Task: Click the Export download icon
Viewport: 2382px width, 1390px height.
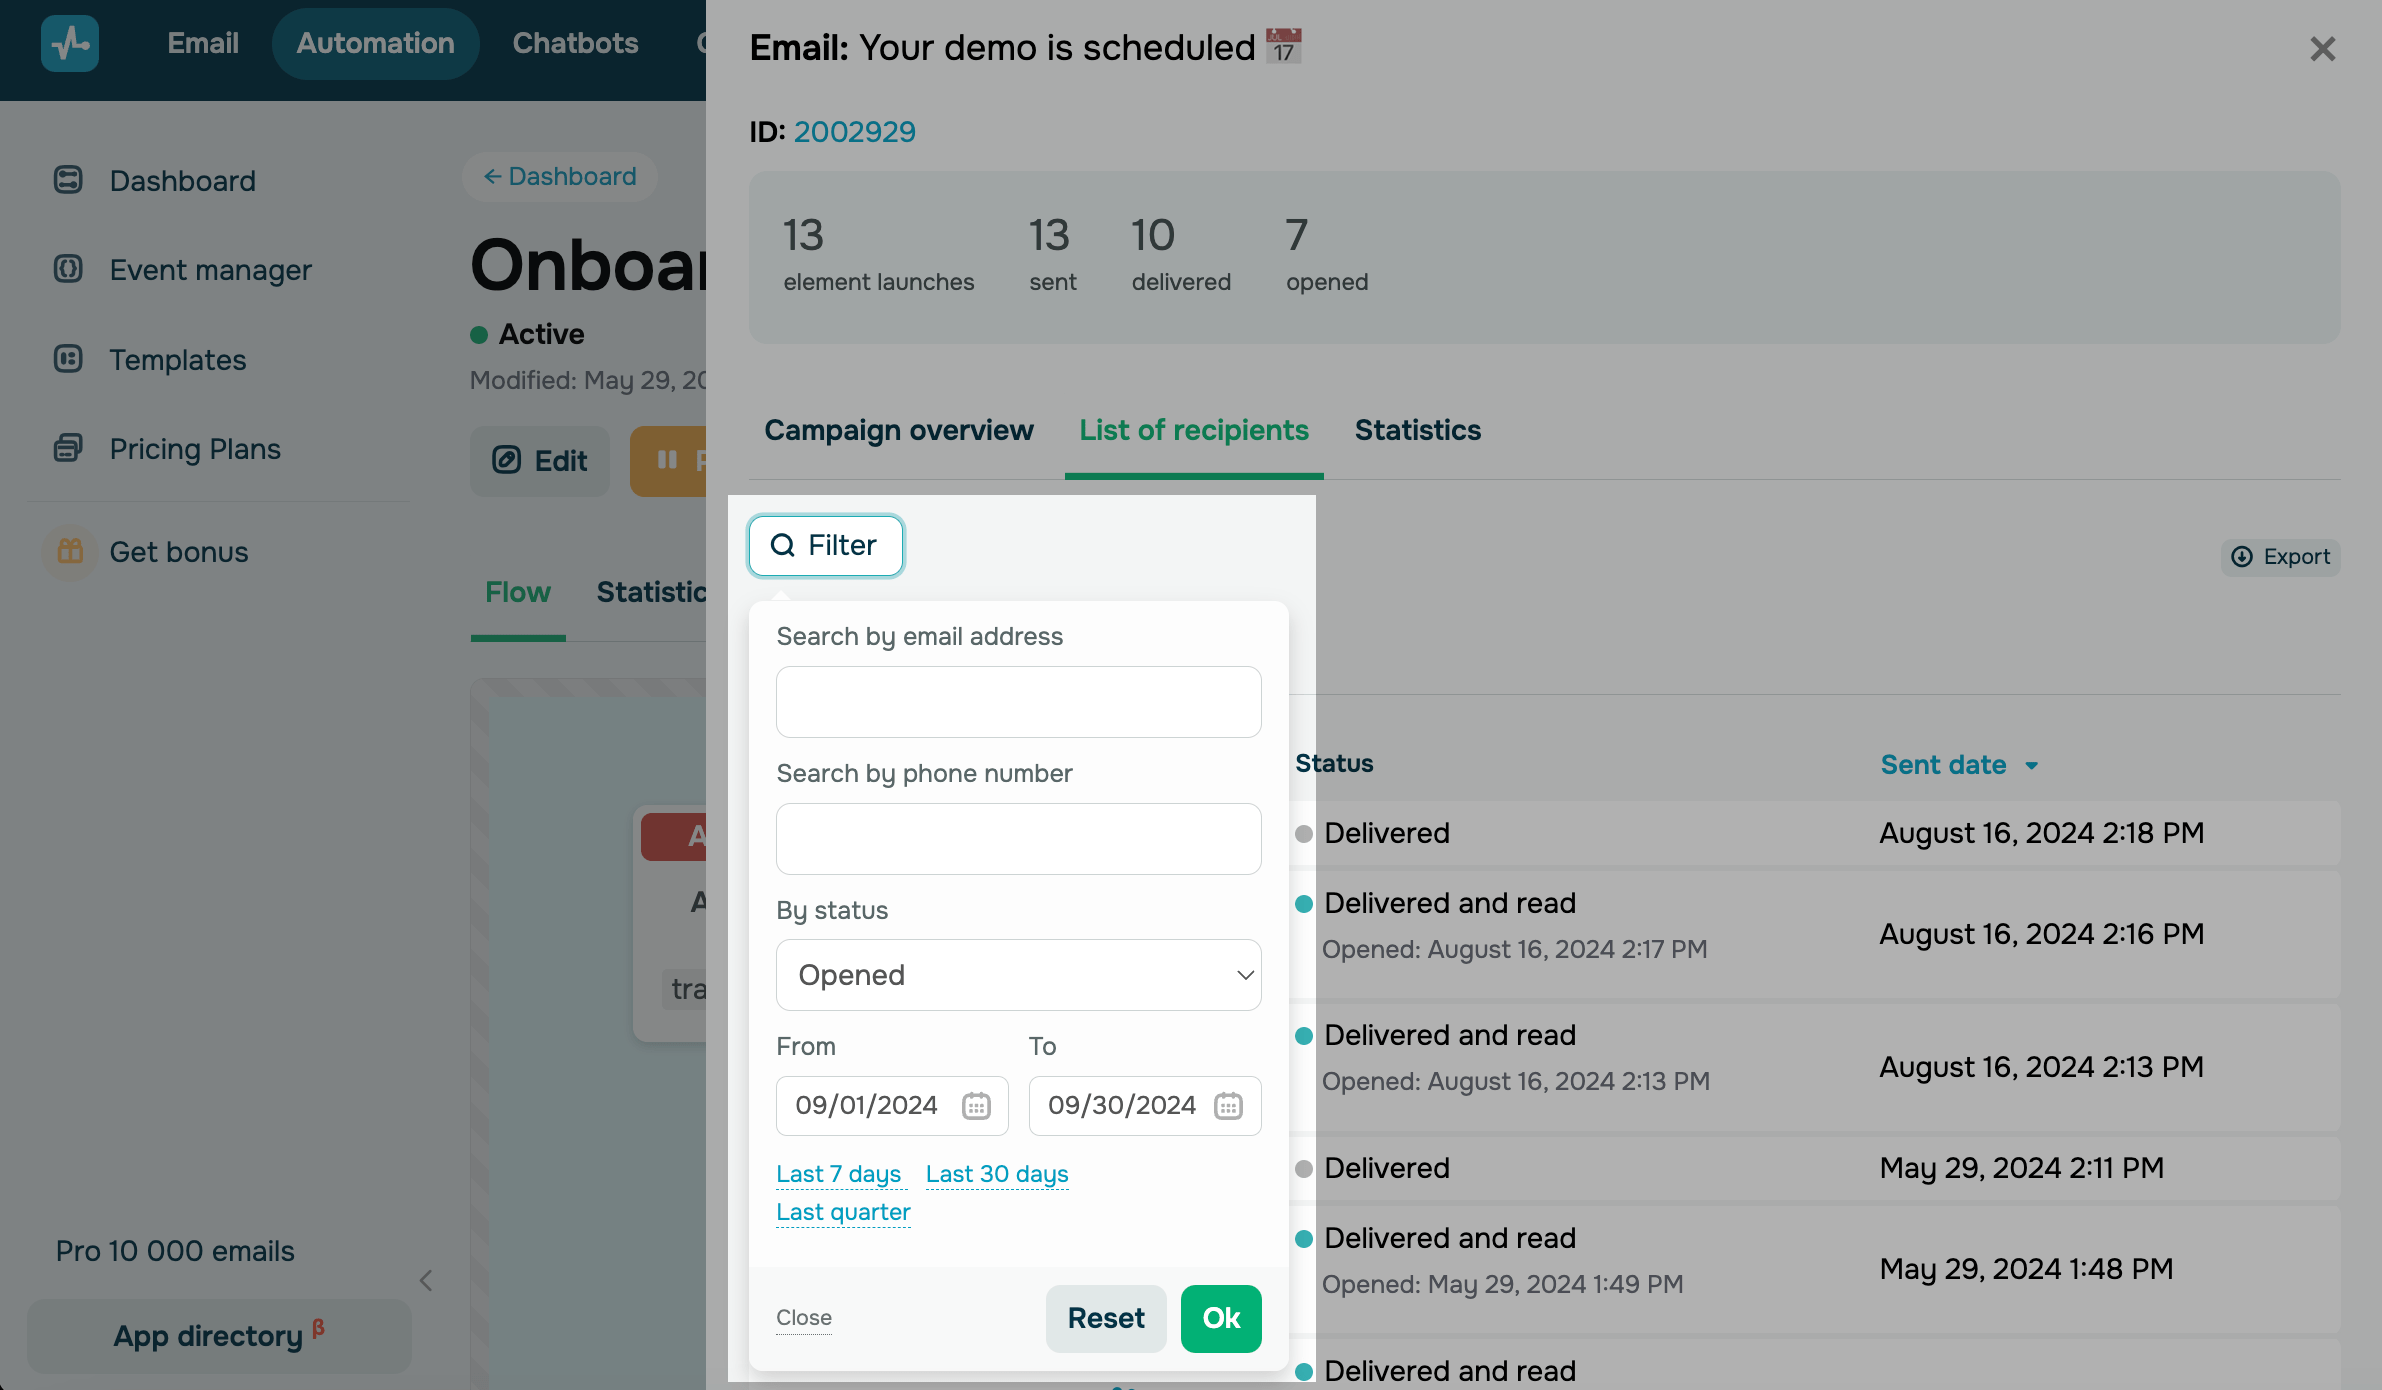Action: [x=2243, y=557]
